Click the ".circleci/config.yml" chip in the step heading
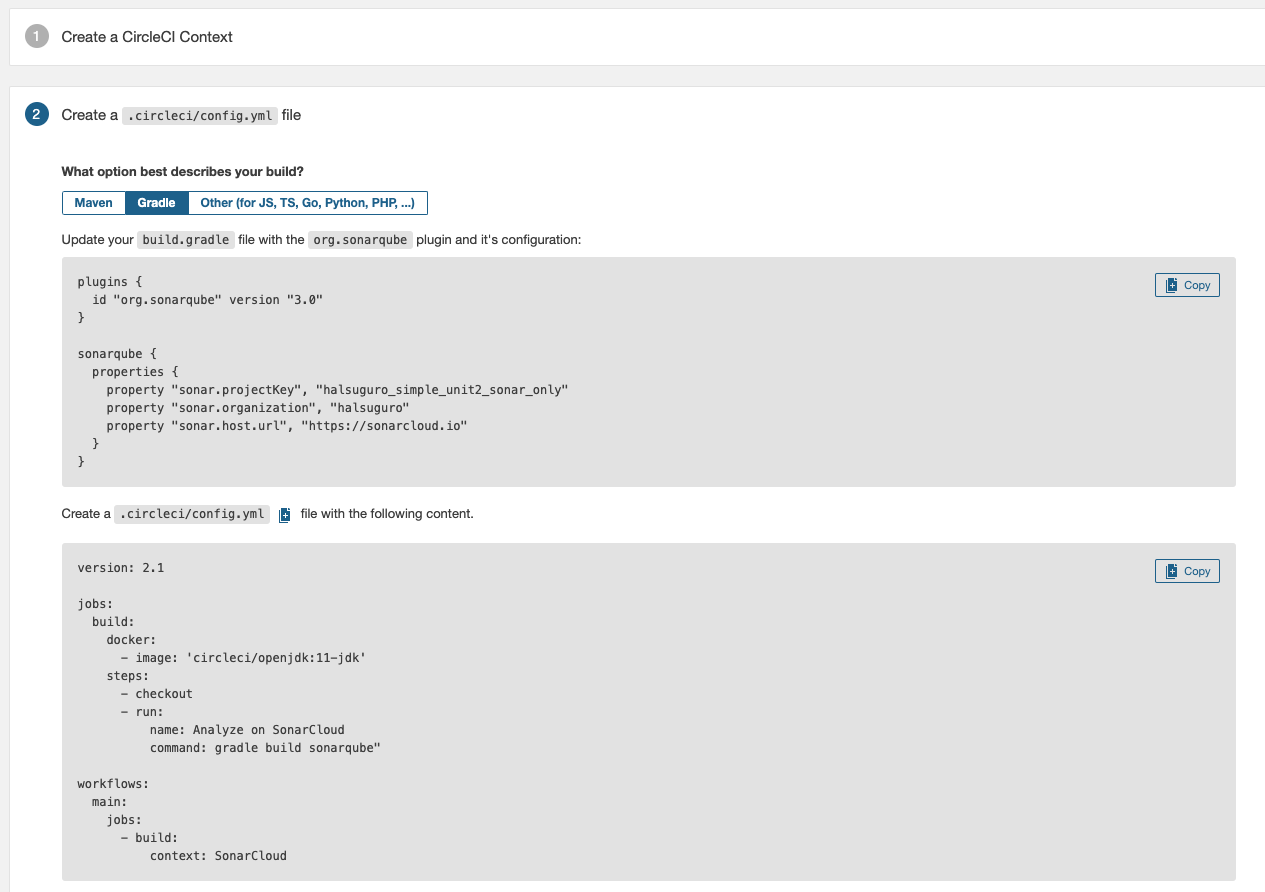Viewport: 1265px width, 892px height. [x=199, y=115]
